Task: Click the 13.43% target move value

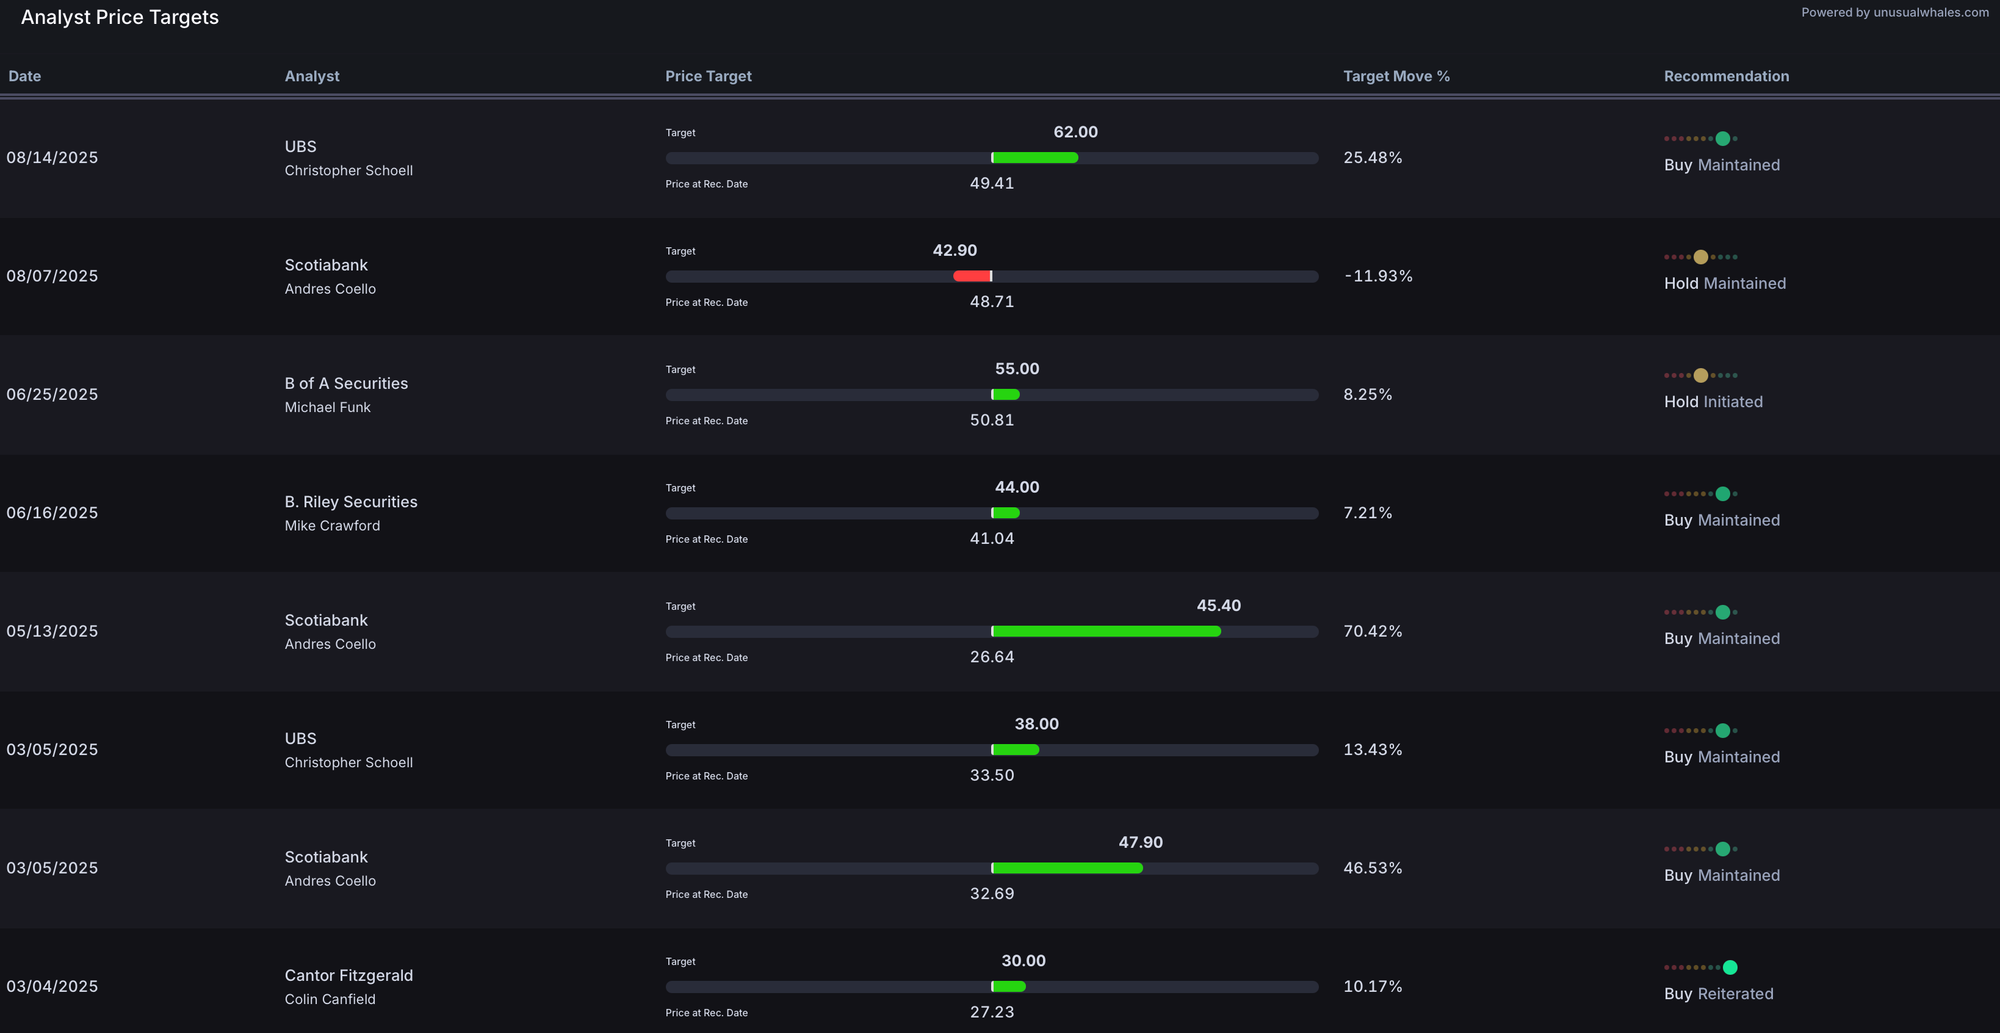Action: pos(1373,750)
